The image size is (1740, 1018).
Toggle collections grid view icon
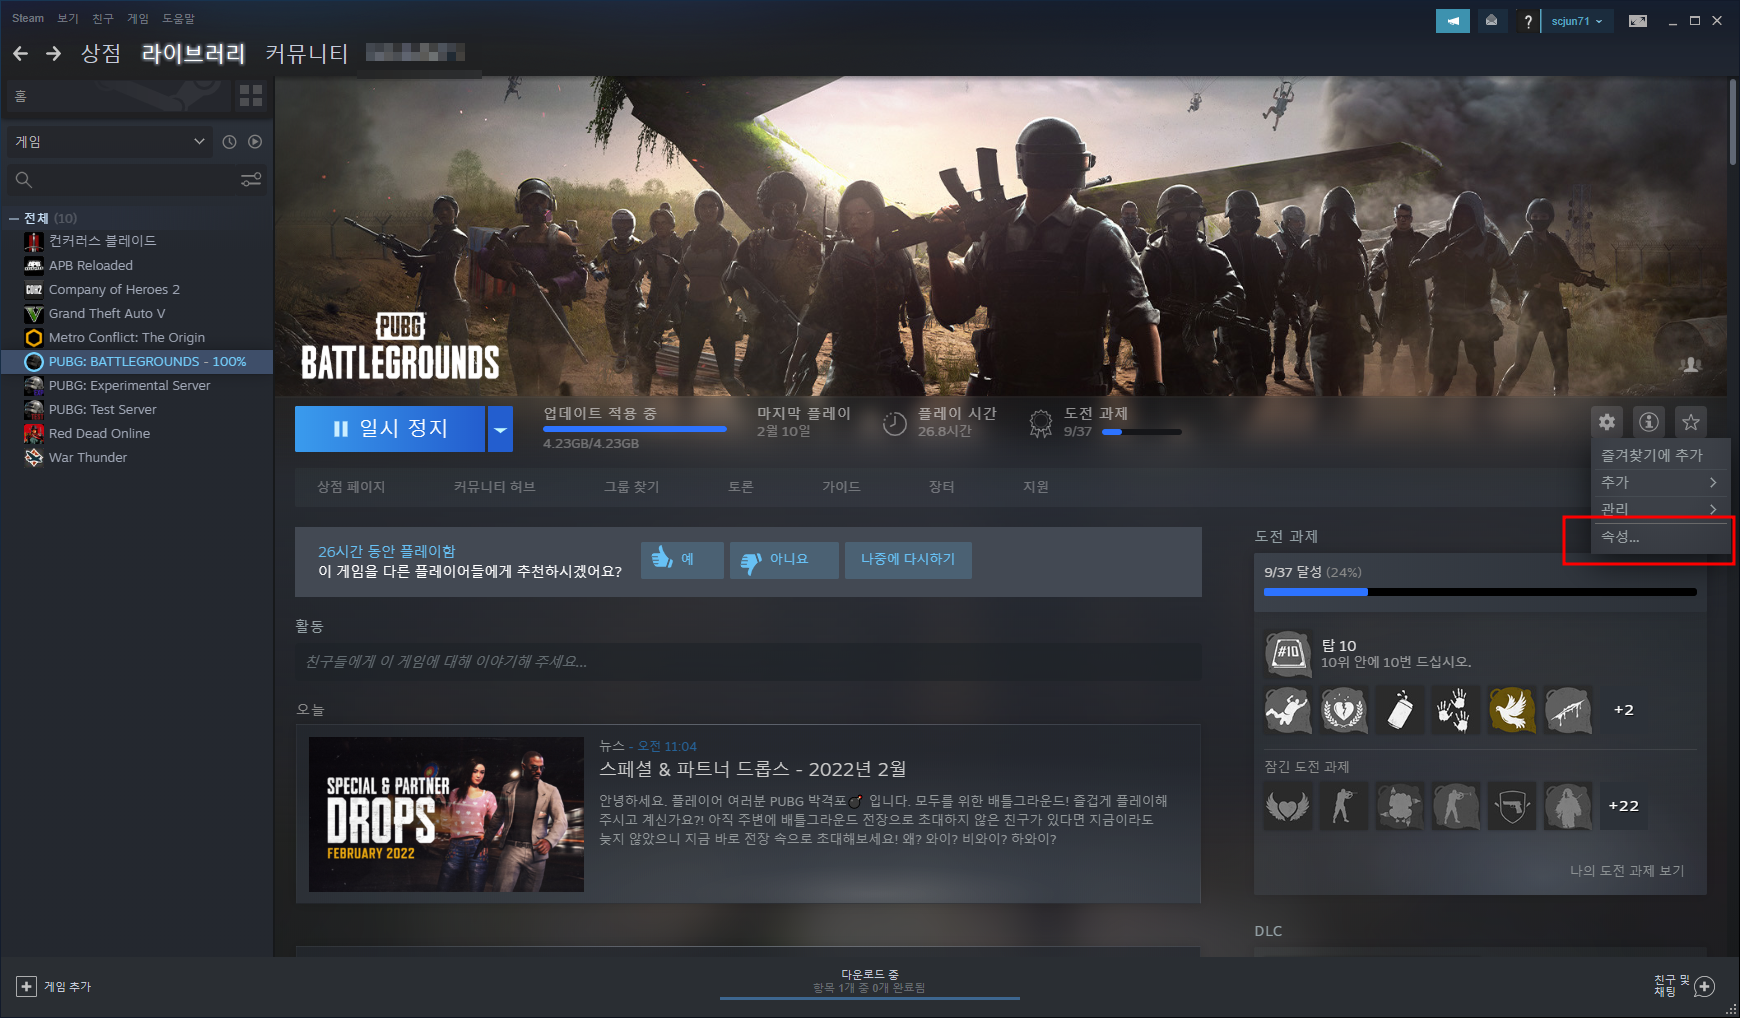click(251, 96)
